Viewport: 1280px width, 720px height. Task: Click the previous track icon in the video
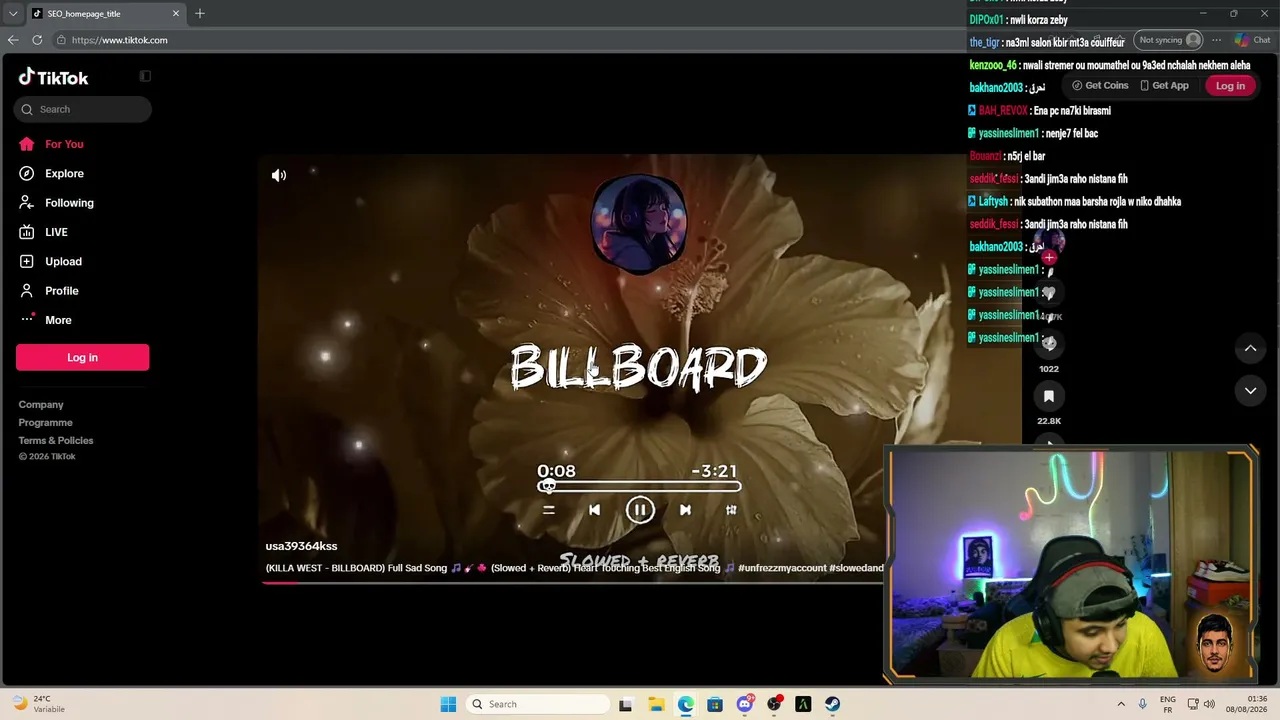coord(594,510)
